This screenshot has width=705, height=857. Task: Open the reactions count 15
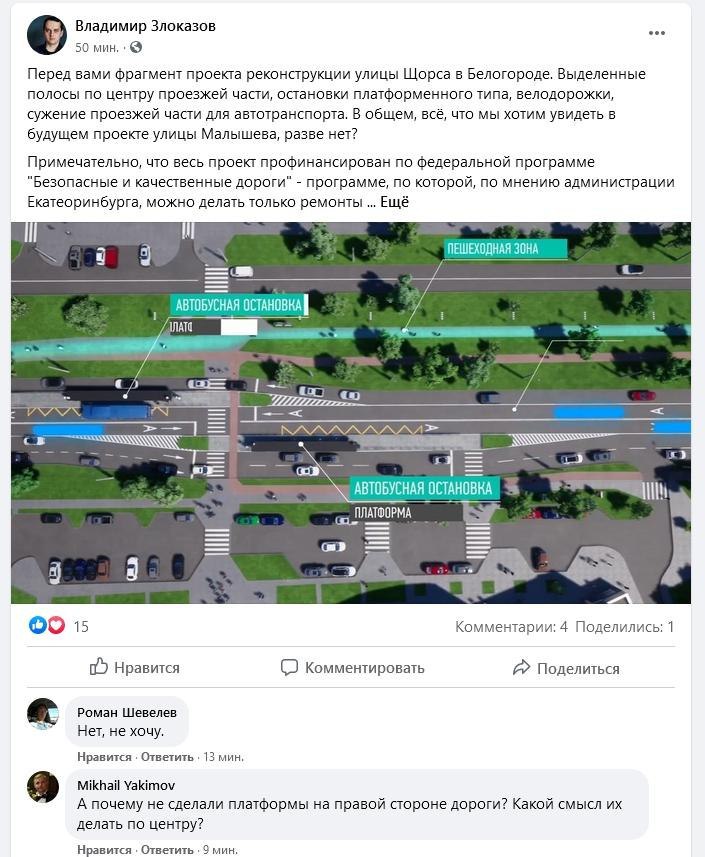pos(81,627)
